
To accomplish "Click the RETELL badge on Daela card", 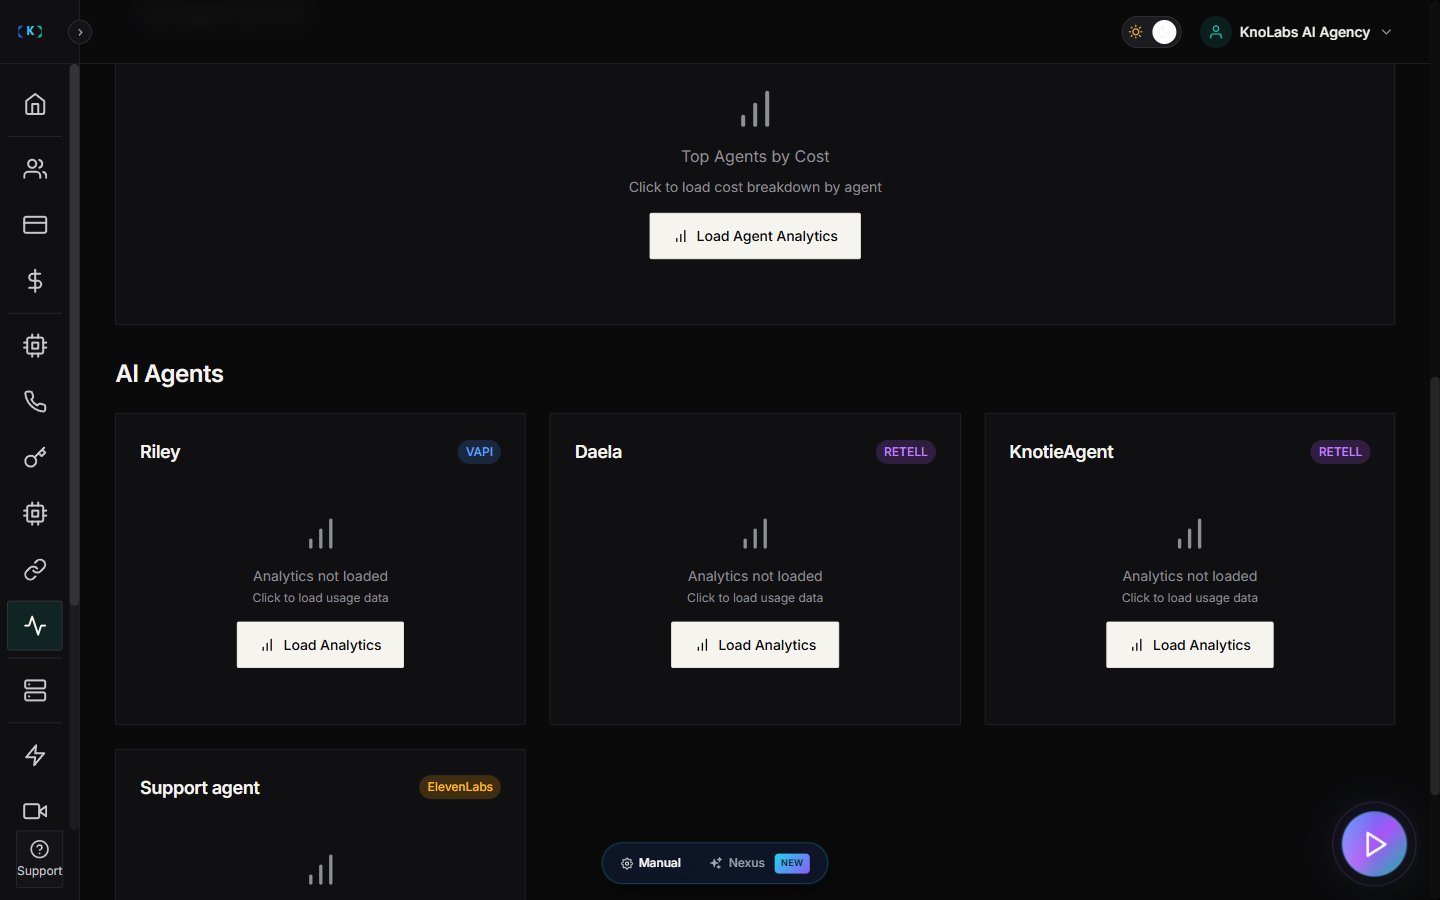I will coord(906,452).
